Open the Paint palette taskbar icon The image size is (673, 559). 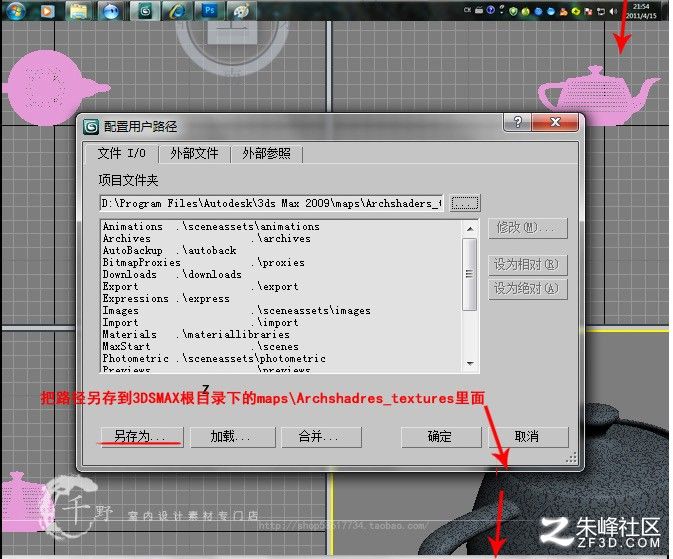[x=242, y=11]
